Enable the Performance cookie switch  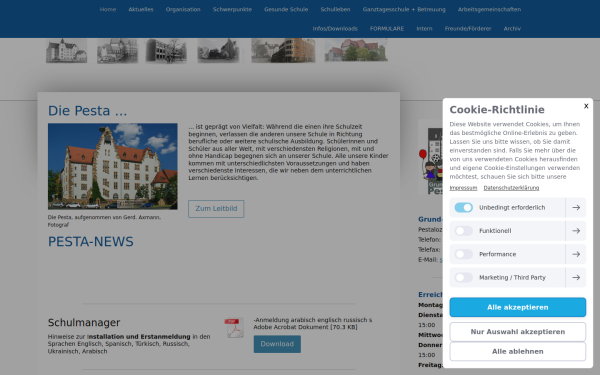click(463, 254)
